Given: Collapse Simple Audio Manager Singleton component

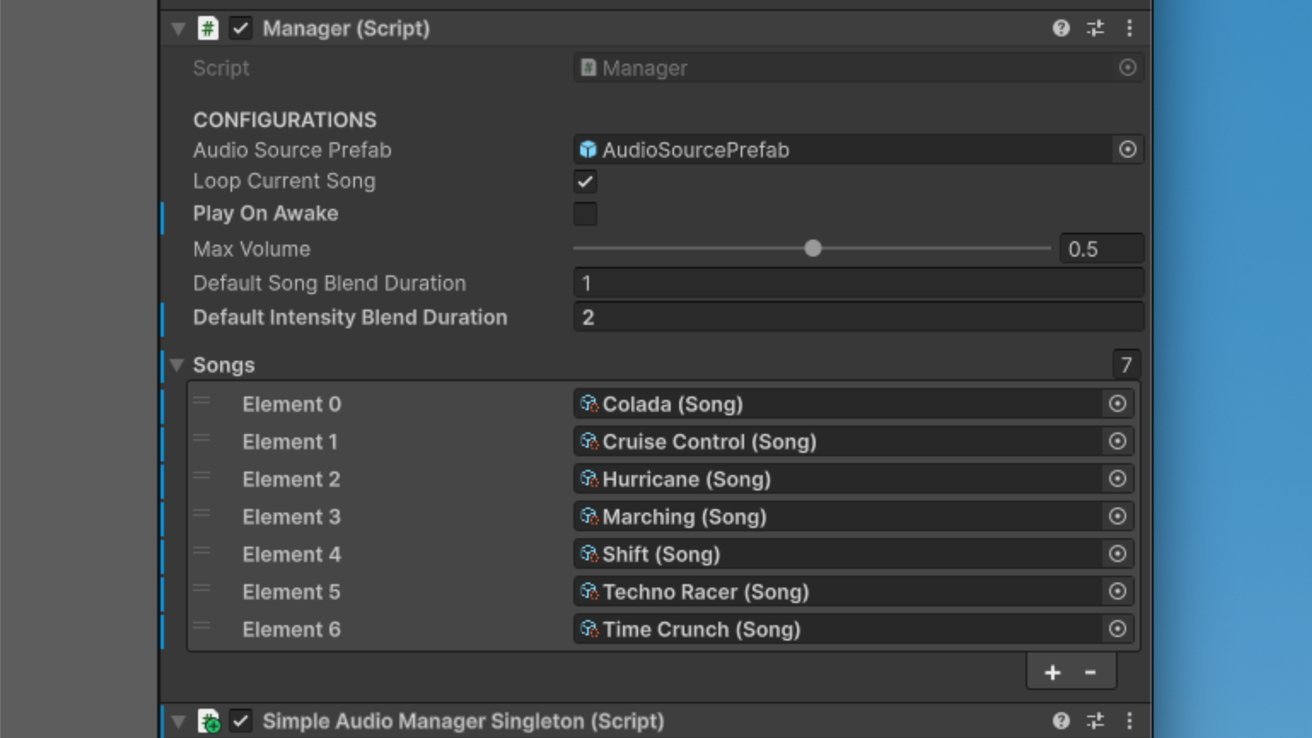Looking at the screenshot, I should (x=178, y=721).
